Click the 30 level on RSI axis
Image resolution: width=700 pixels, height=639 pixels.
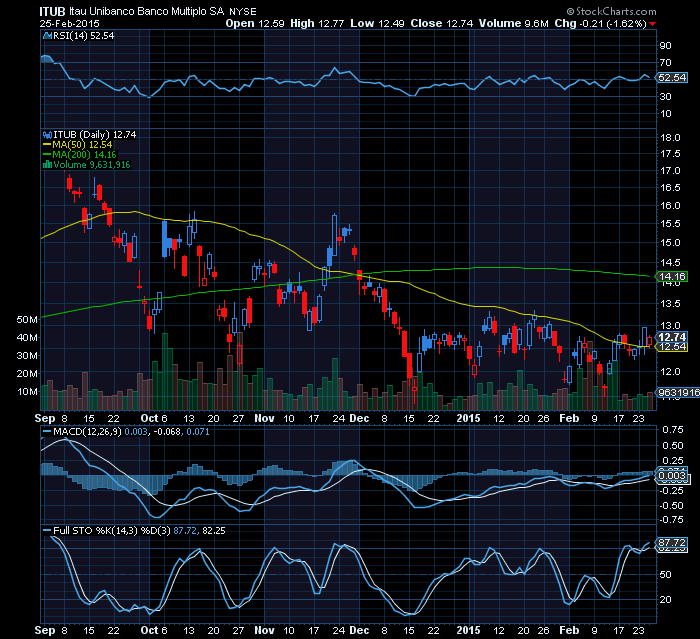(x=665, y=96)
